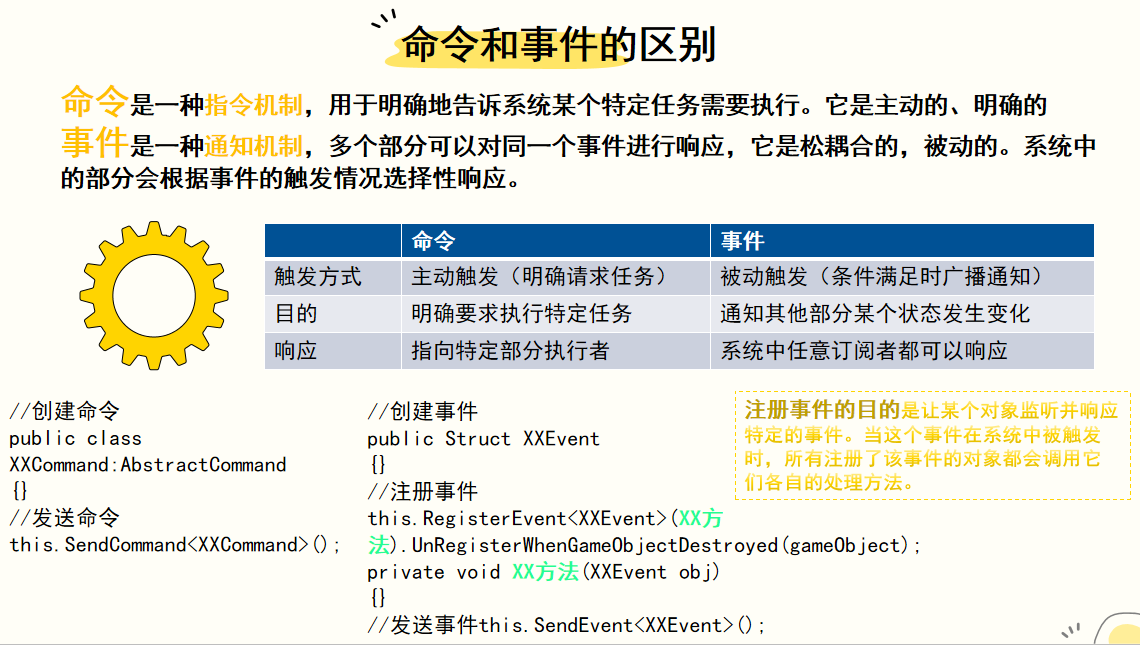Click the cell 指向特定部分执行者
Image resolution: width=1140 pixels, height=645 pixels.
[x=555, y=351]
